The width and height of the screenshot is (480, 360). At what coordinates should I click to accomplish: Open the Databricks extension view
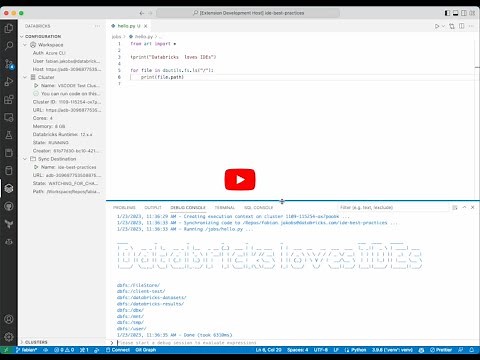(x=9, y=189)
